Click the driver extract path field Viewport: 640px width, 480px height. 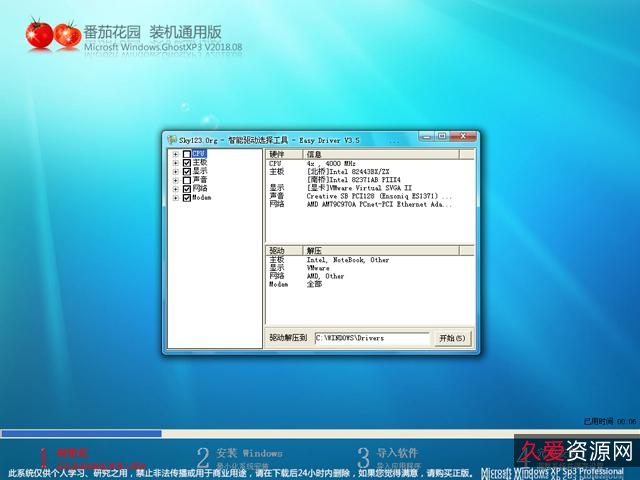click(372, 338)
